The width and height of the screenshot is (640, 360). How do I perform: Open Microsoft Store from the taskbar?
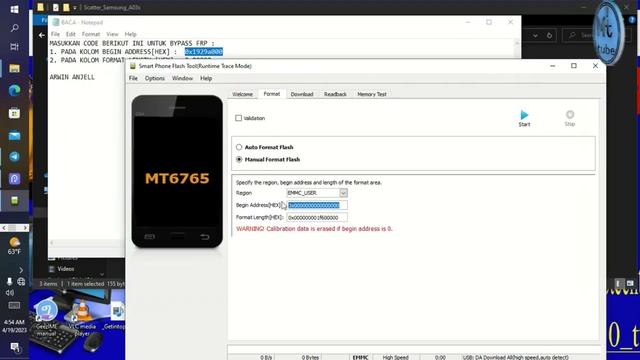tap(14, 113)
